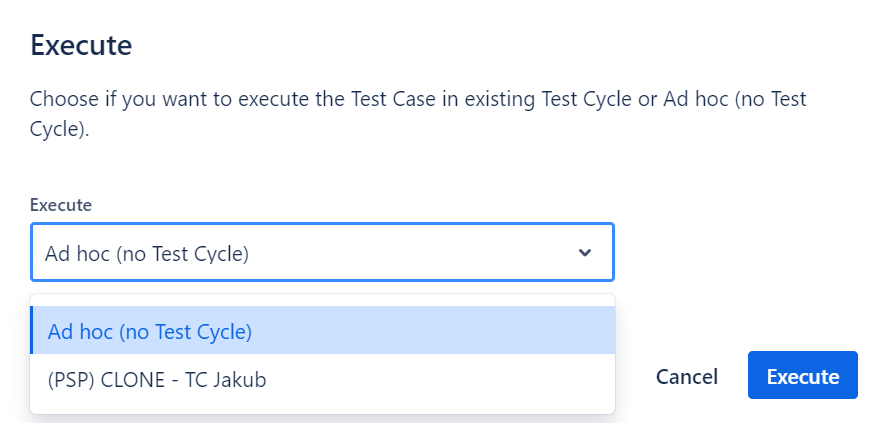Cancel the Execute dialog
886x423 pixels.
point(686,377)
